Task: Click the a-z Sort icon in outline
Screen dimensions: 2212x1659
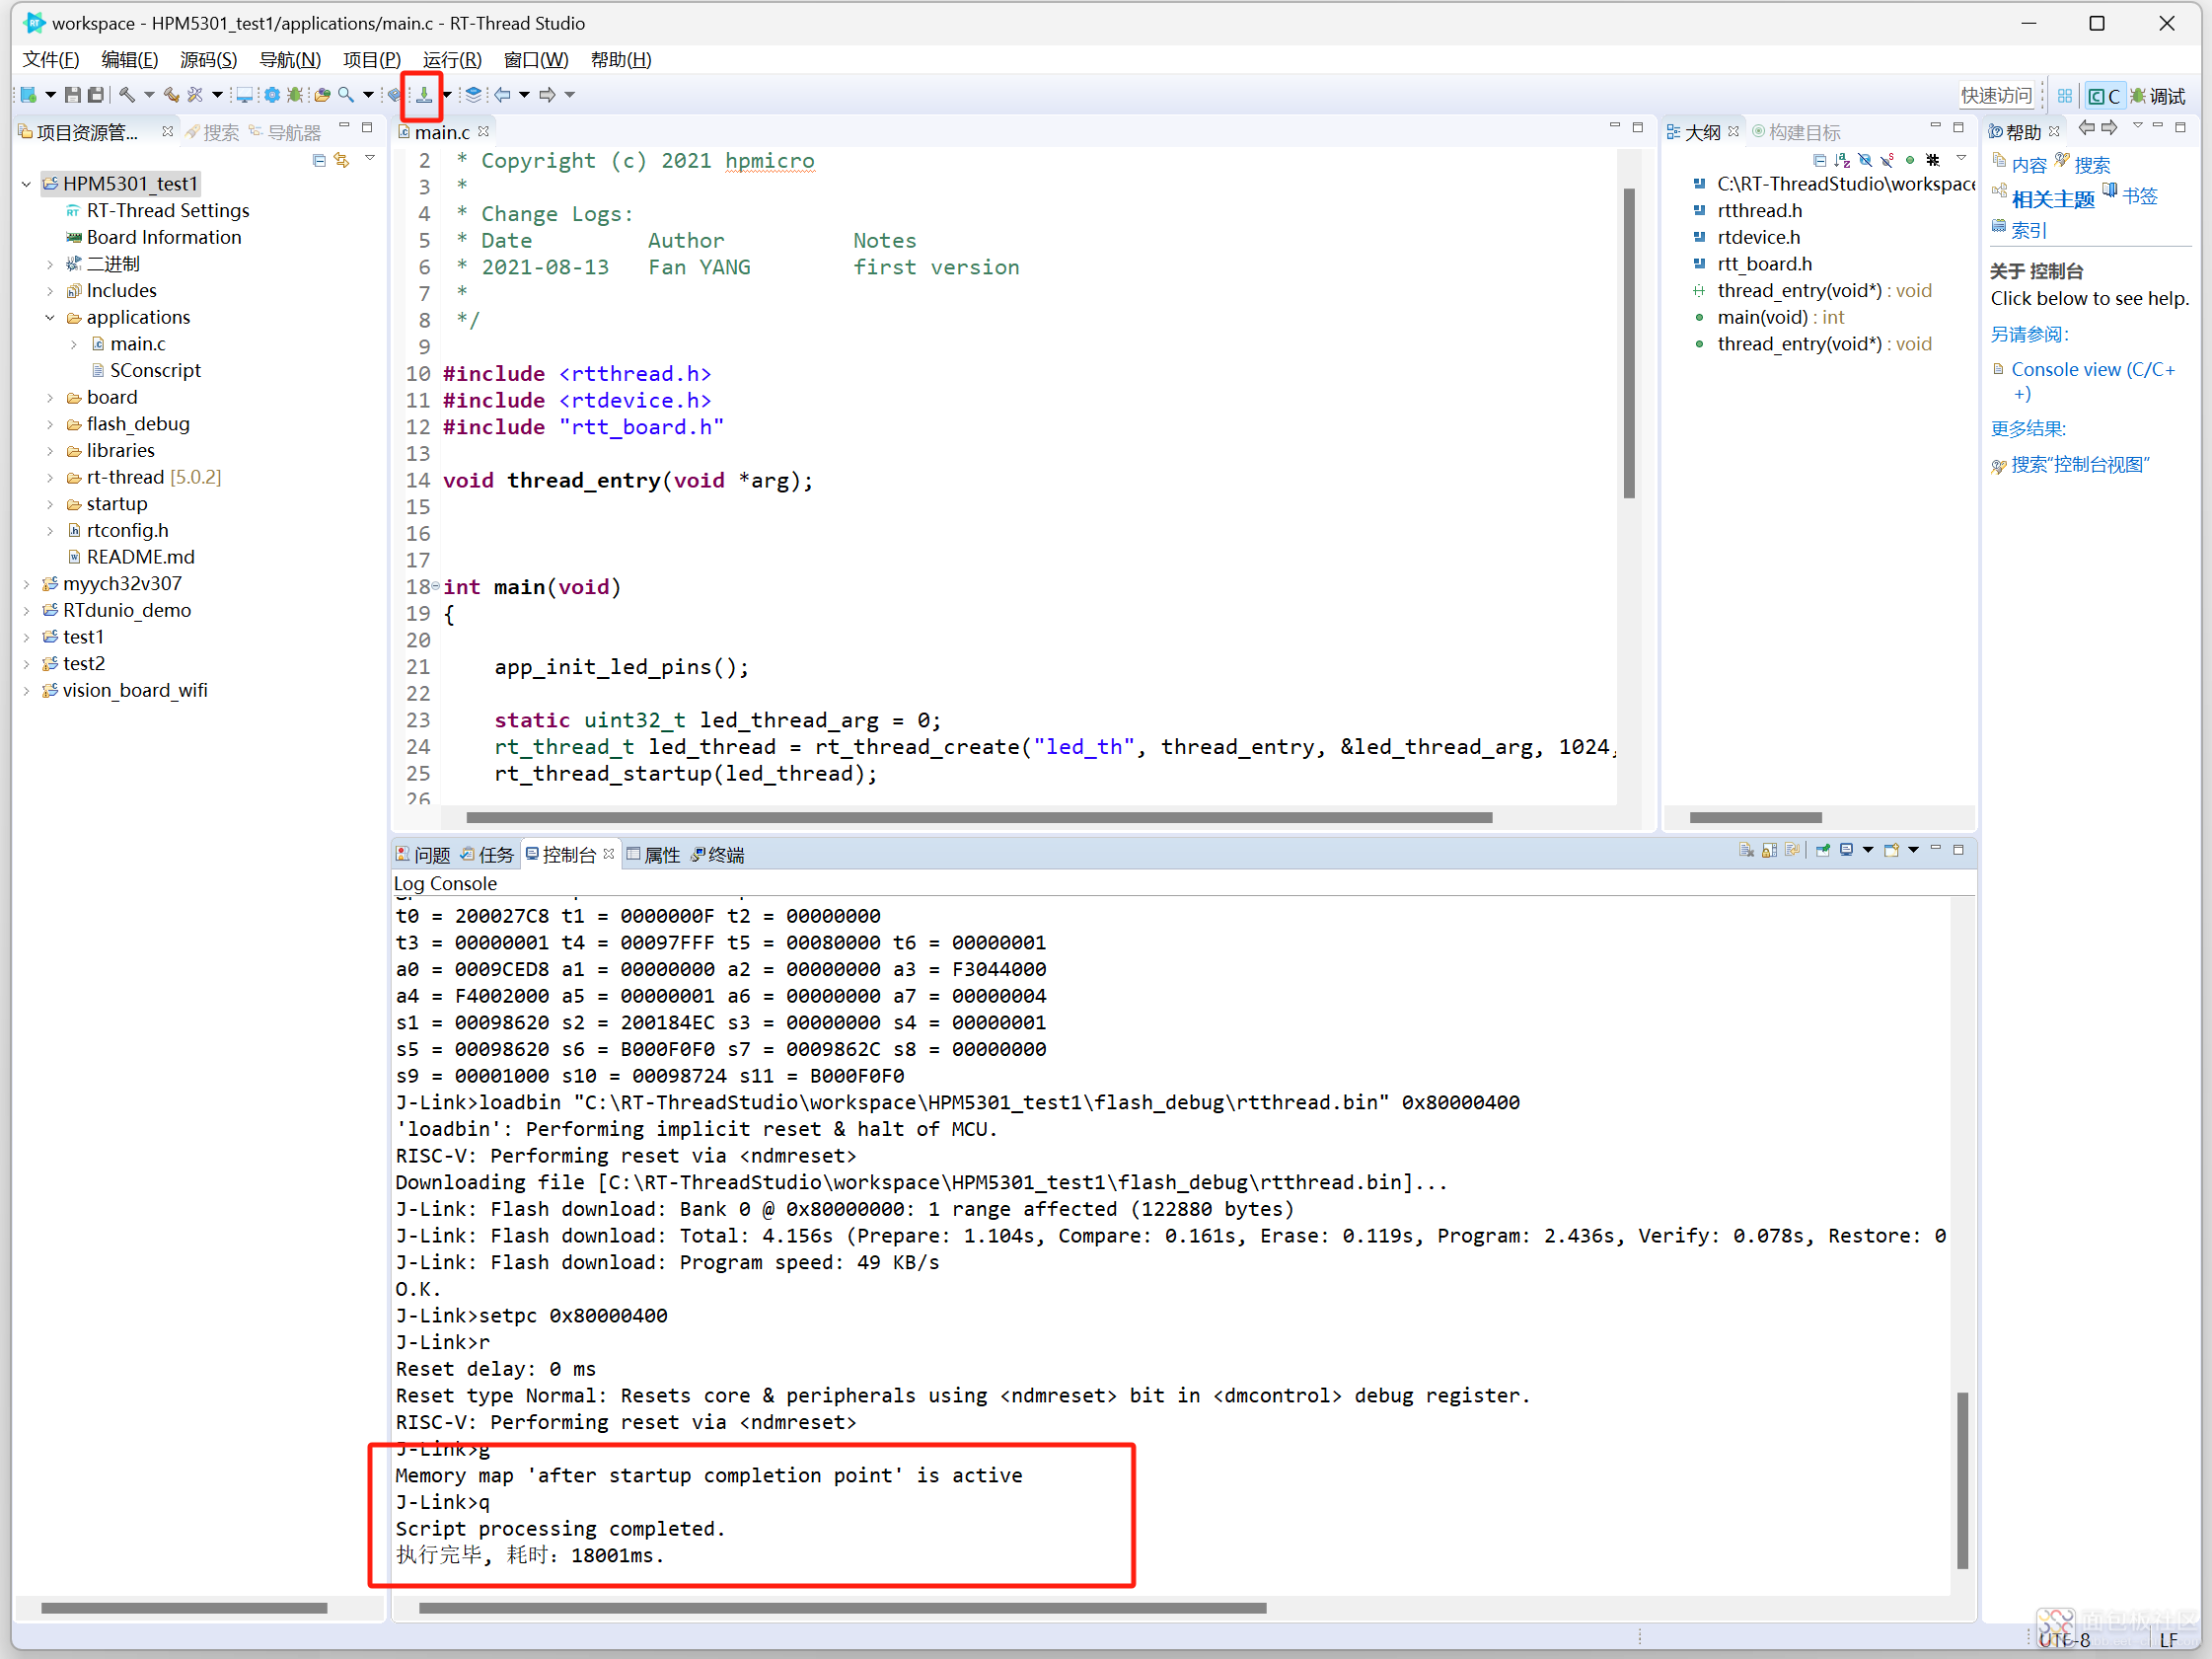Action: [1842, 161]
